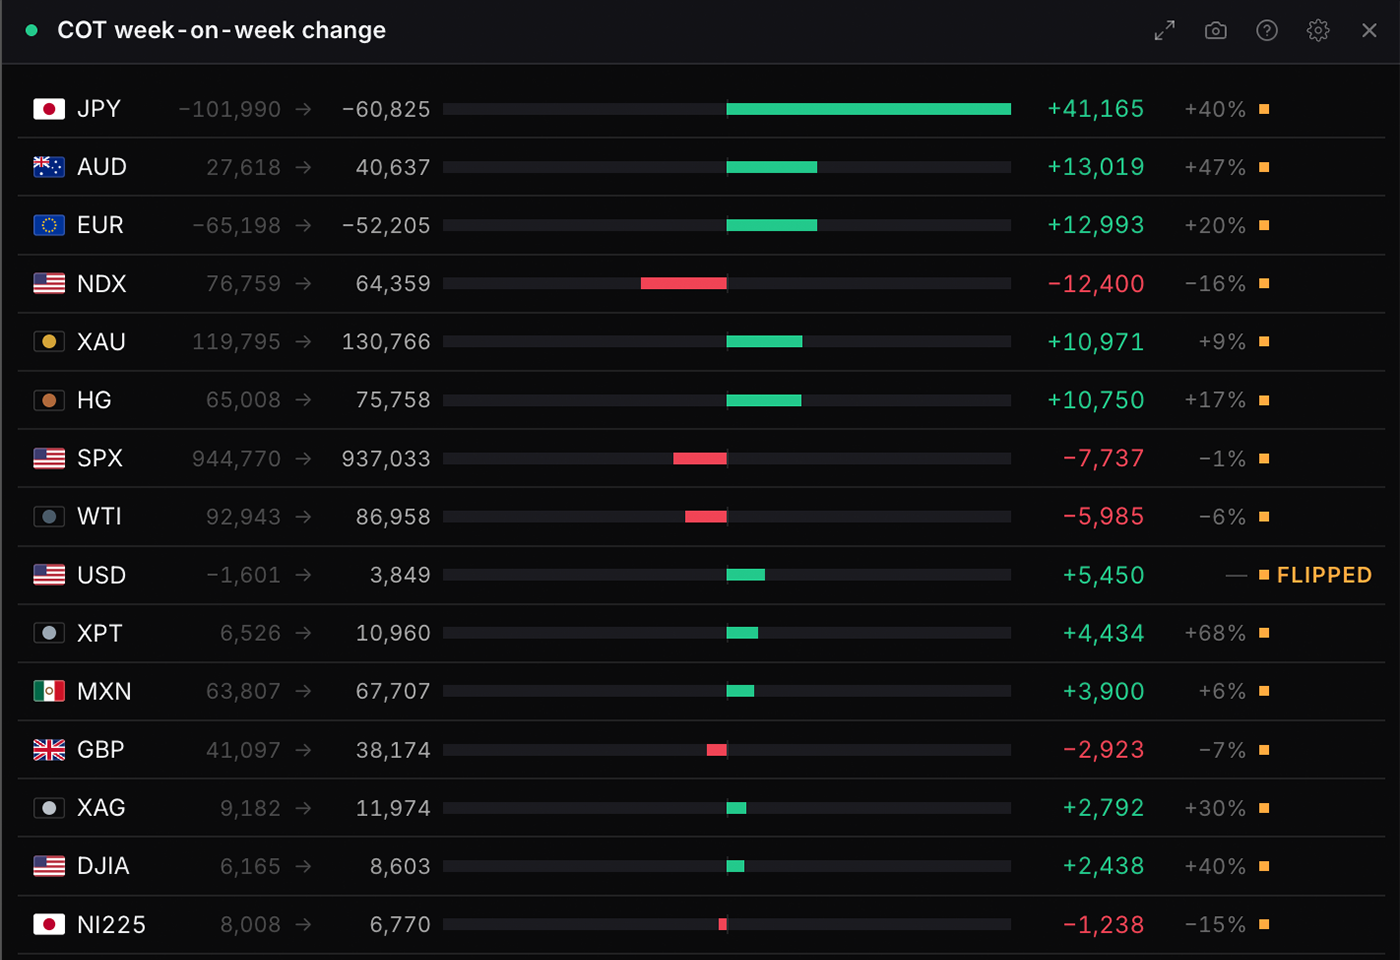This screenshot has width=1400, height=960.
Task: Select the SPX symbol label
Action: tap(100, 458)
